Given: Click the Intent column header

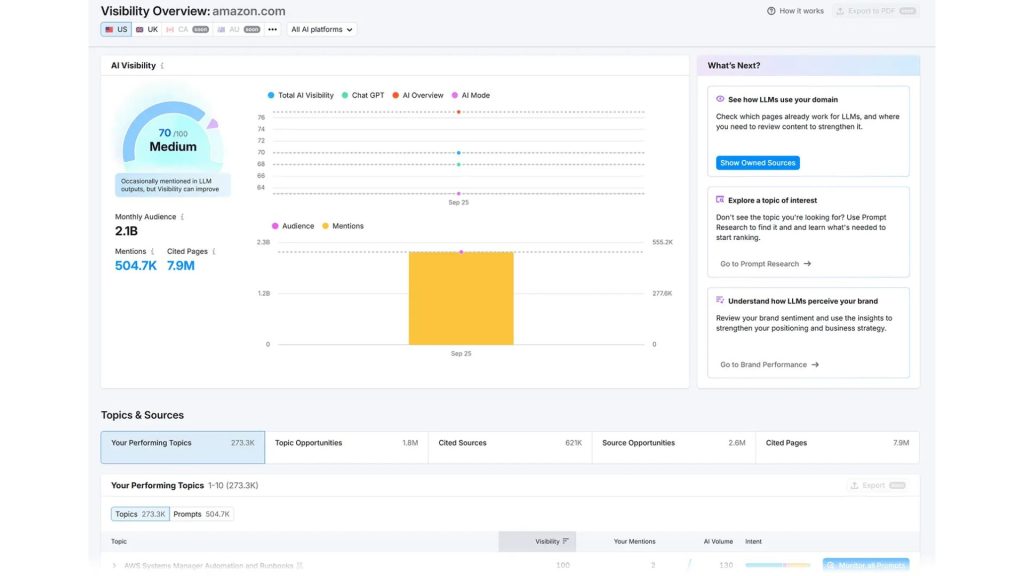Looking at the screenshot, I should pyautogui.click(x=753, y=541).
